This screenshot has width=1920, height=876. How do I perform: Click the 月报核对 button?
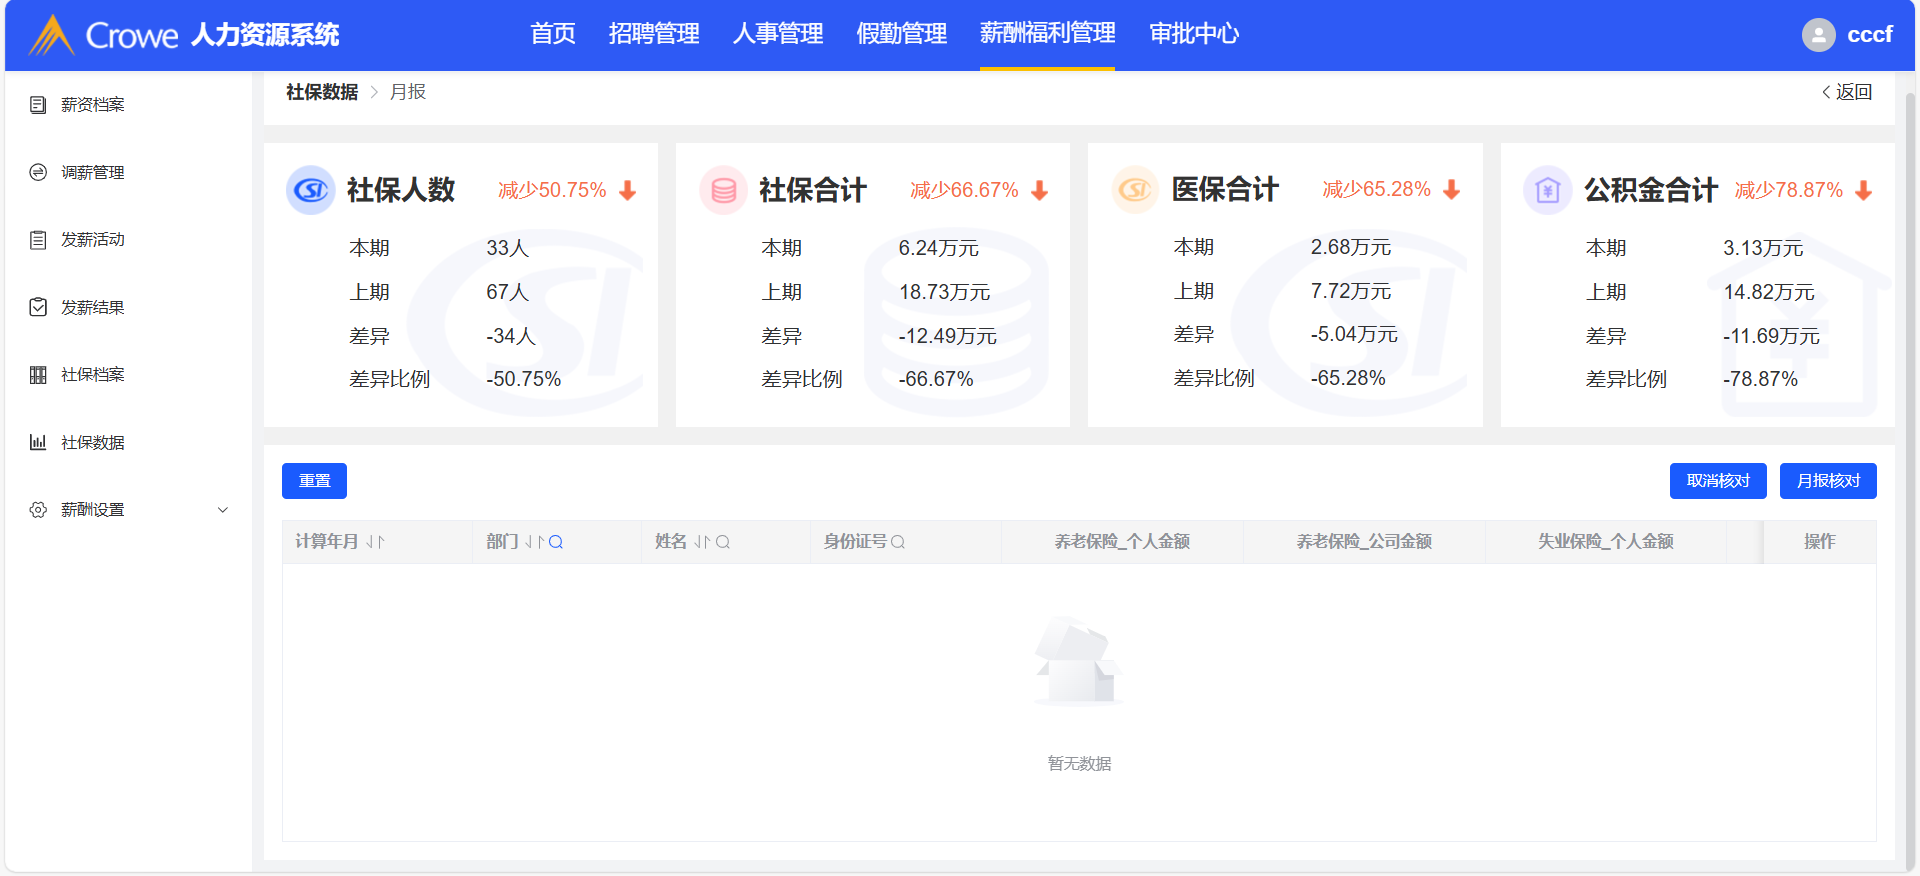pos(1827,481)
